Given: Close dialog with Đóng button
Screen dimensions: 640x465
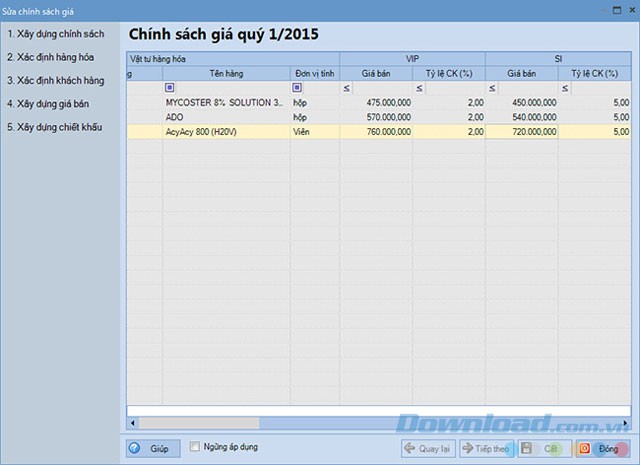Looking at the screenshot, I should (x=601, y=449).
